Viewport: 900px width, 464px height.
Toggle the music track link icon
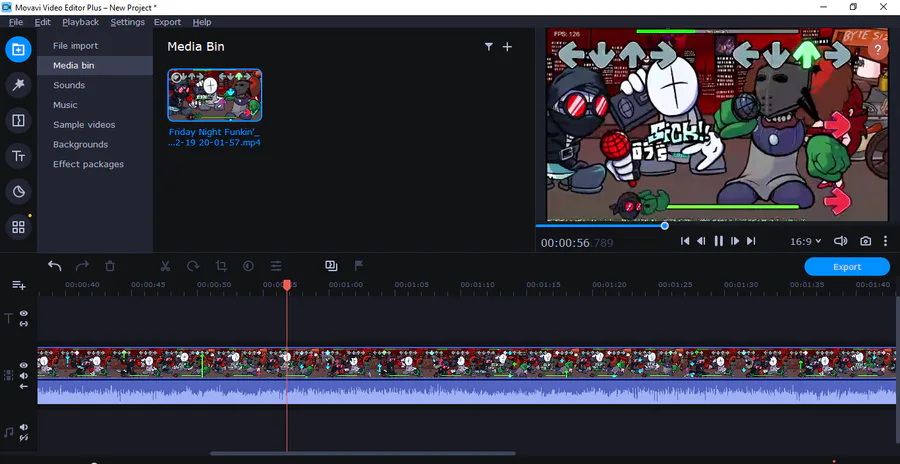[24, 438]
